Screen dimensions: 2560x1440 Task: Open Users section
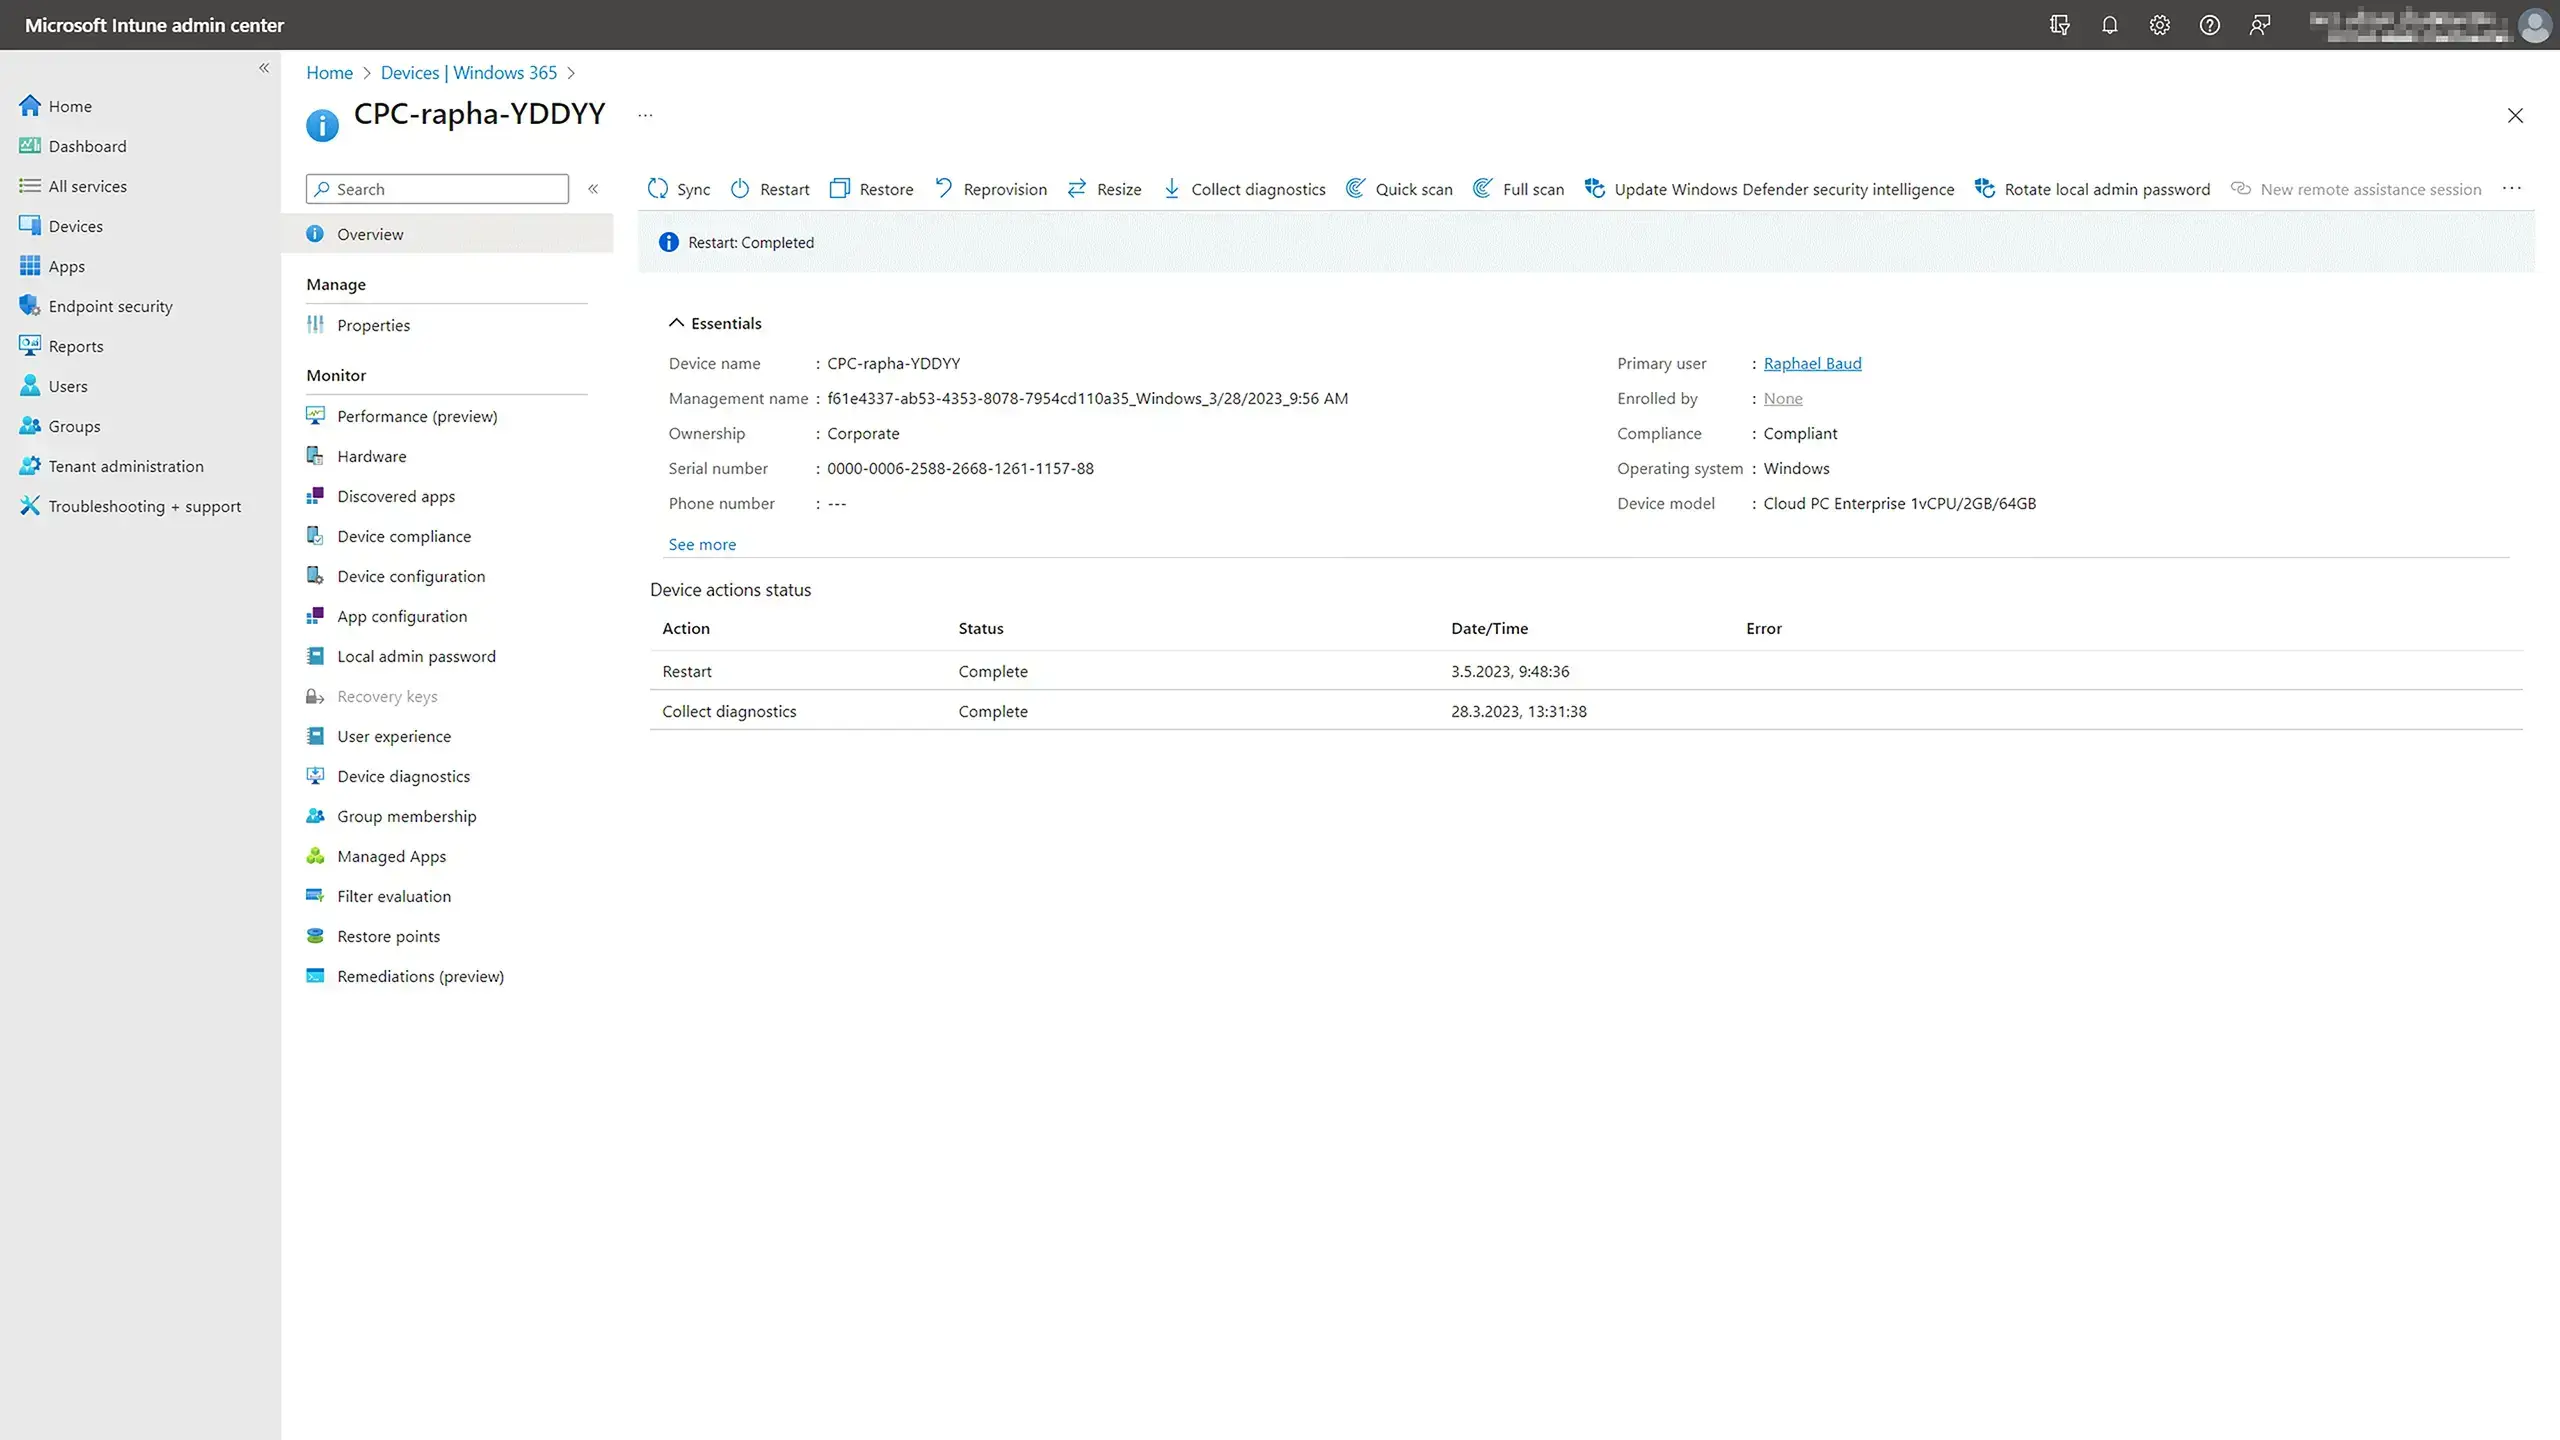tap(53, 386)
